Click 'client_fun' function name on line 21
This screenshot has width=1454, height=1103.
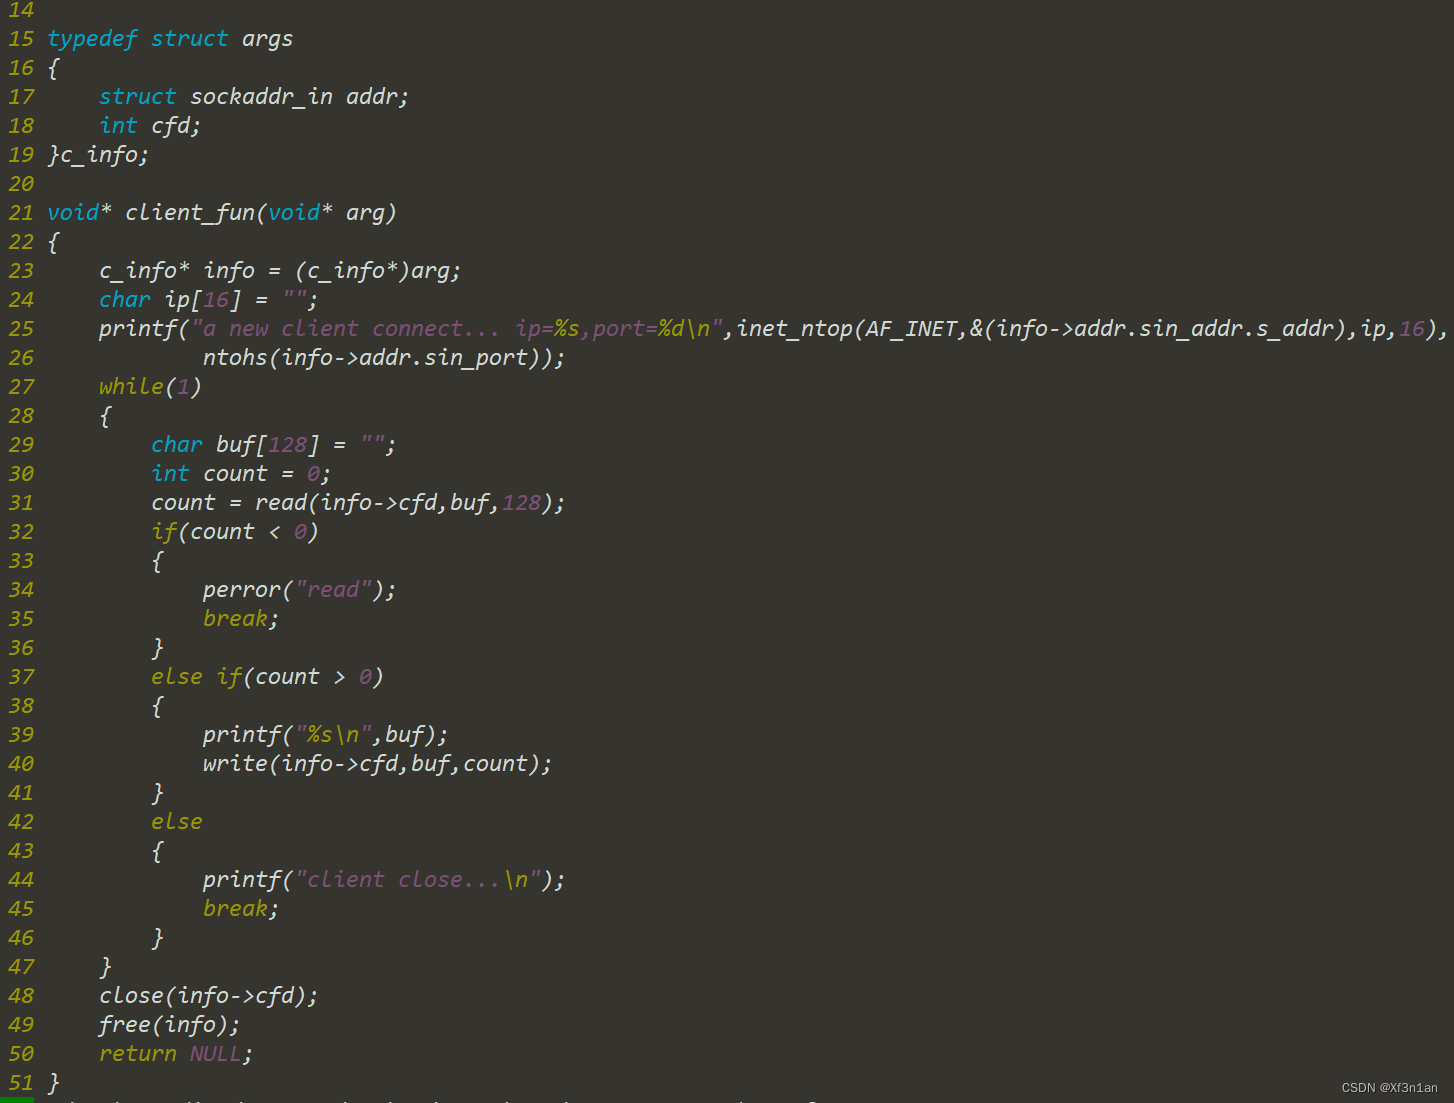[190, 213]
